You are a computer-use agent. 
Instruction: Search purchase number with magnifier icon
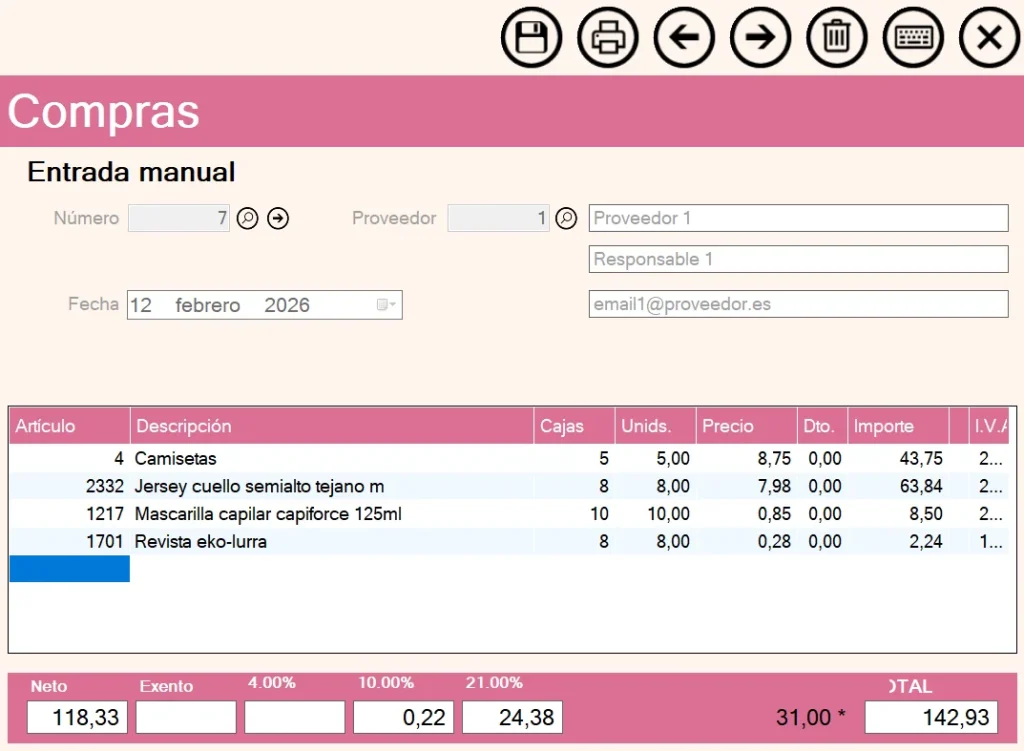point(247,218)
